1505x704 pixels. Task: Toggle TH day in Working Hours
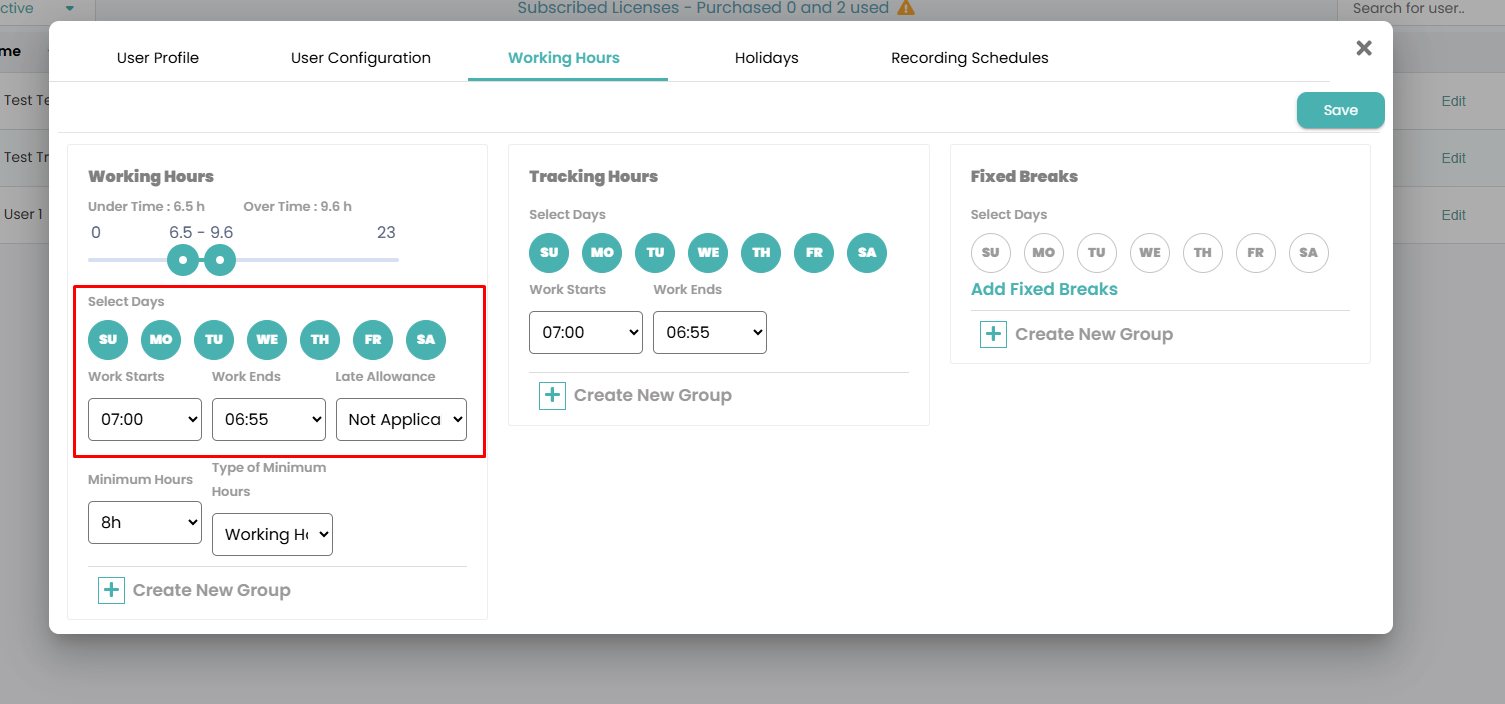[x=320, y=339]
